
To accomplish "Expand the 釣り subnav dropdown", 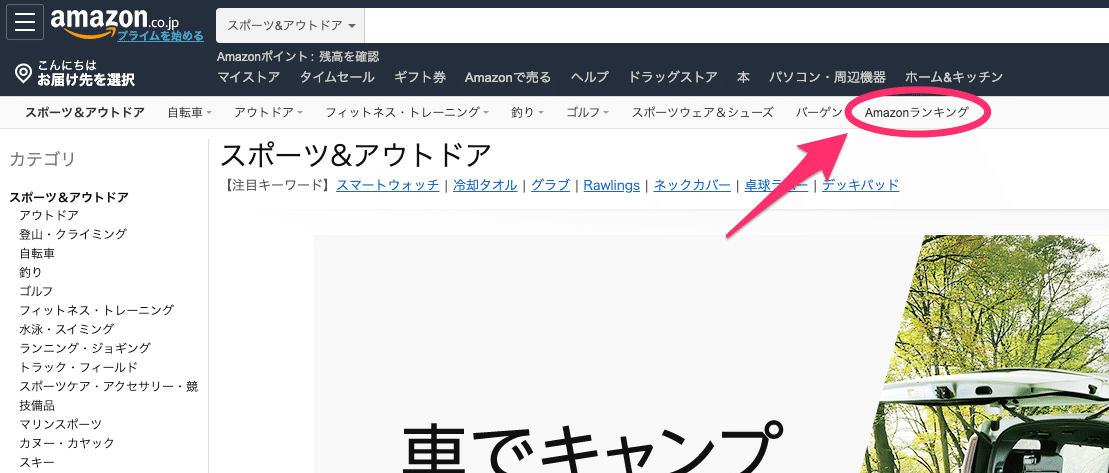I will click(528, 112).
